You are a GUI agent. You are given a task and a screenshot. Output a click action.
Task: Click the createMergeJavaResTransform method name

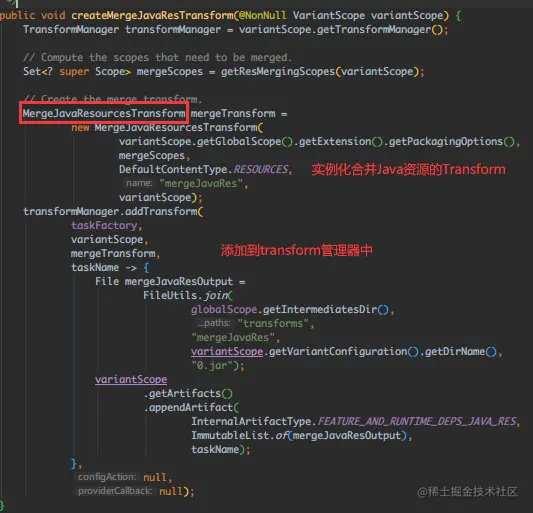click(x=152, y=16)
